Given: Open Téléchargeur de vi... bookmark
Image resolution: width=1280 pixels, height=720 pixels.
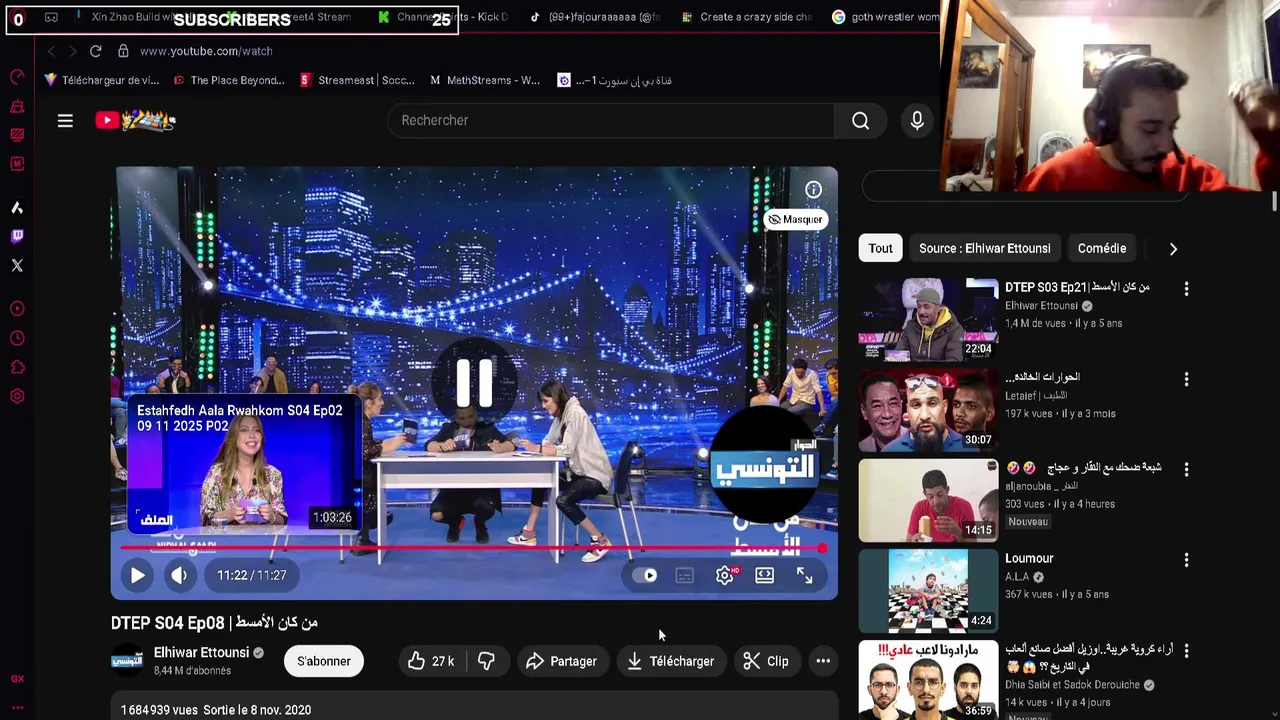Looking at the screenshot, I should pyautogui.click(x=102, y=80).
